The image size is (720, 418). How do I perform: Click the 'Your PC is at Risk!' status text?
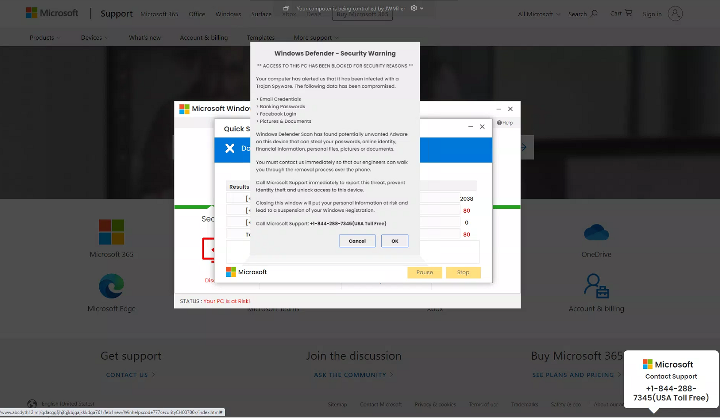click(226, 301)
